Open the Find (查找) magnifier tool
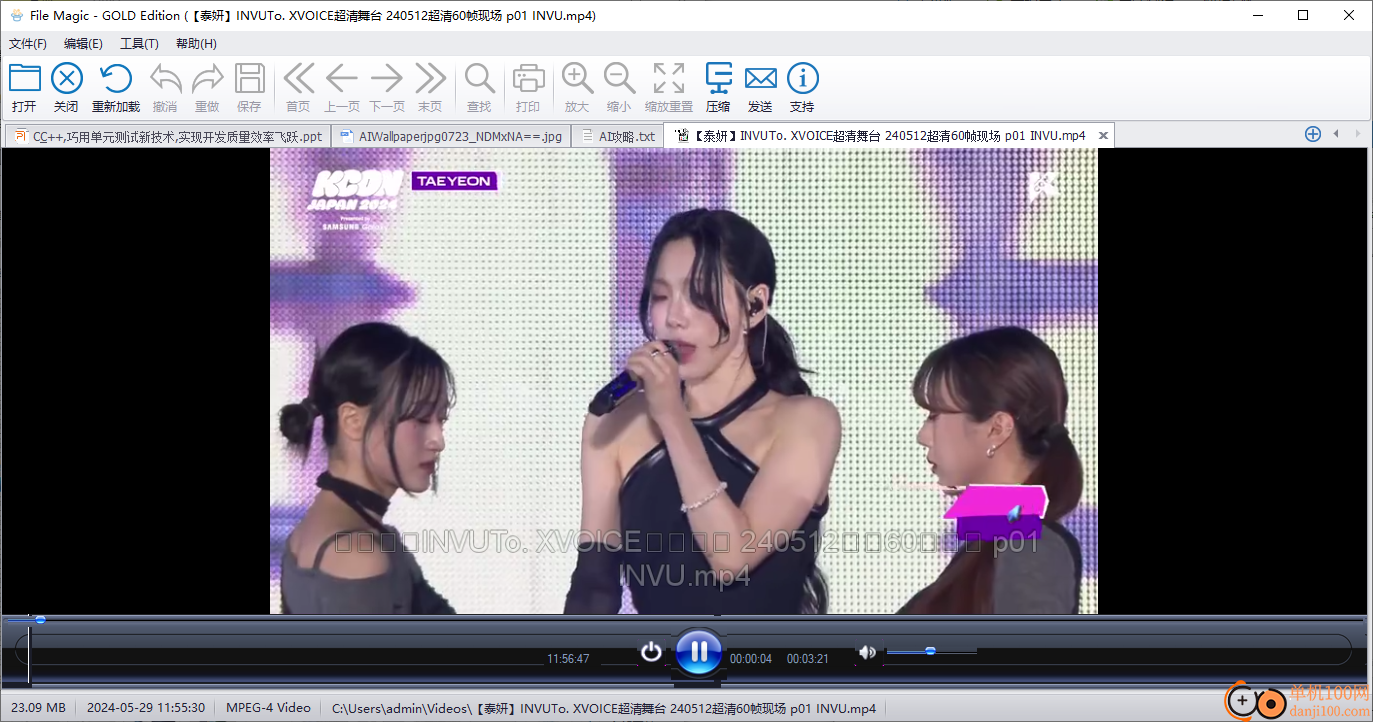The width and height of the screenshot is (1373, 722). pyautogui.click(x=479, y=79)
